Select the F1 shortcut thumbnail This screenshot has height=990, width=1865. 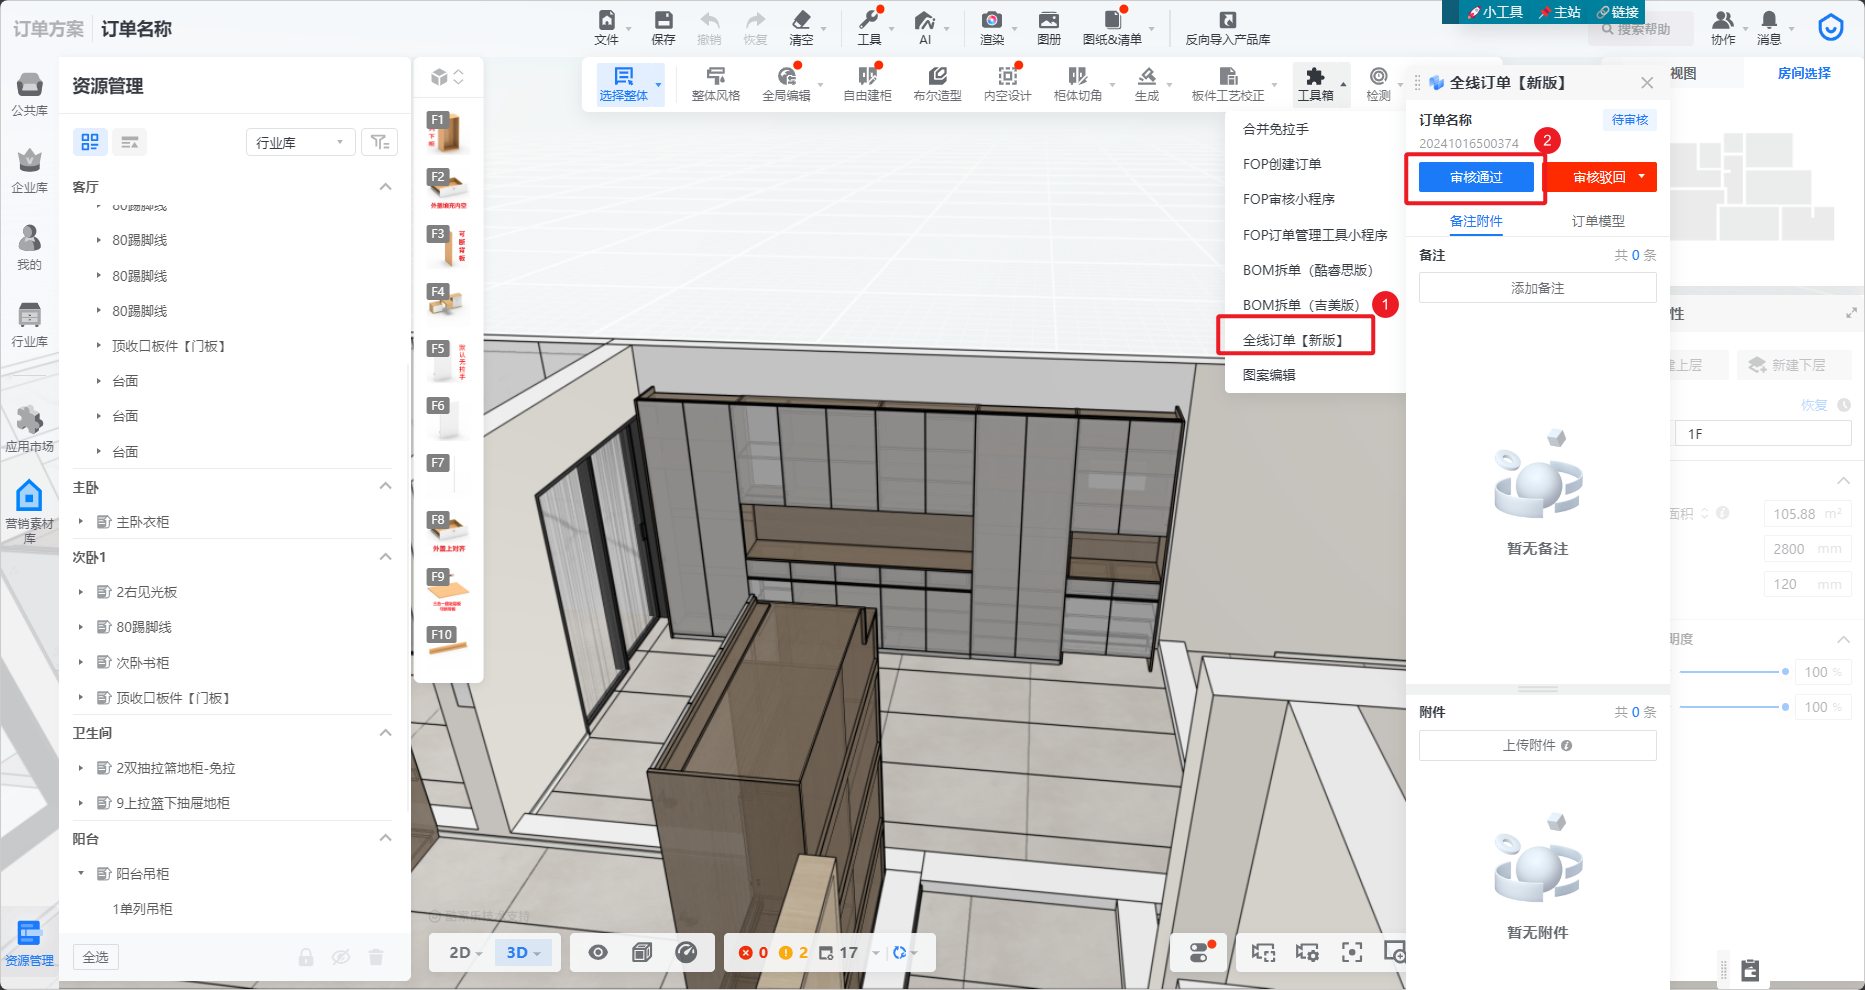(x=447, y=132)
